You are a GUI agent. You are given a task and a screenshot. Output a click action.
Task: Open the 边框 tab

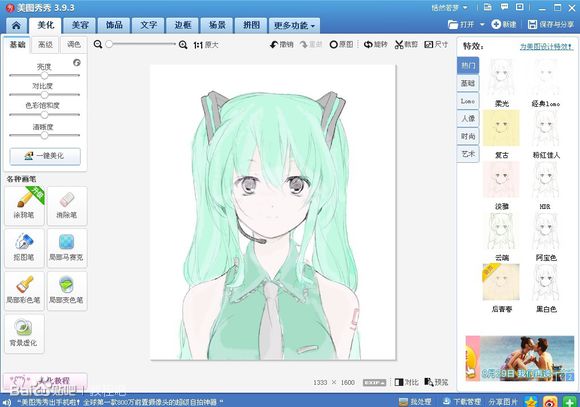(x=183, y=26)
